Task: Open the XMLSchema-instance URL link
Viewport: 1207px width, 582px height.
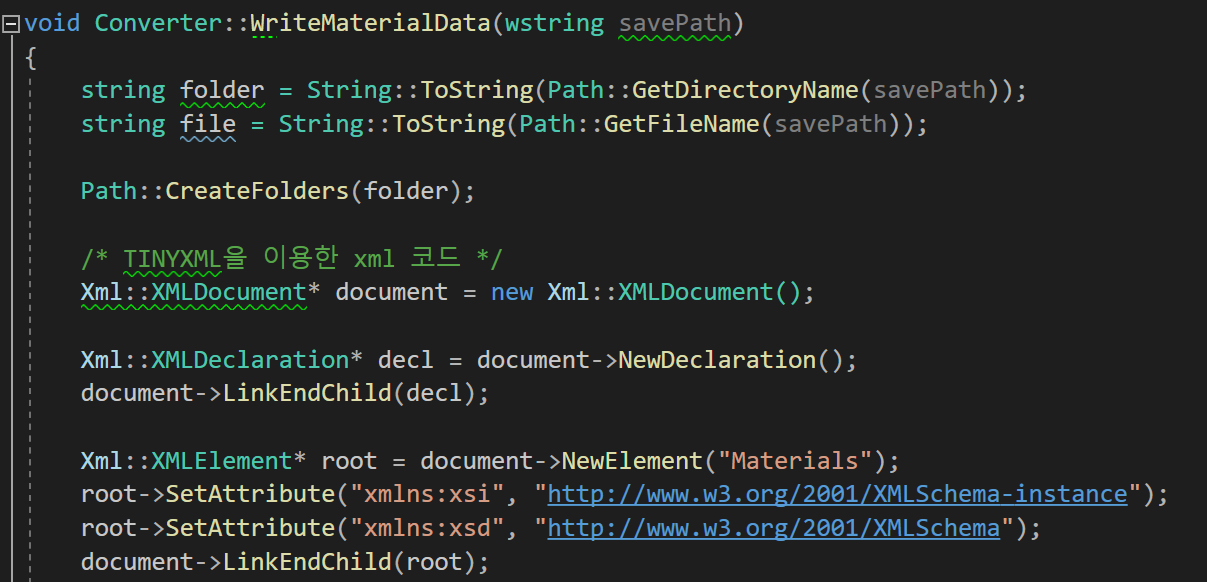Action: (838, 494)
